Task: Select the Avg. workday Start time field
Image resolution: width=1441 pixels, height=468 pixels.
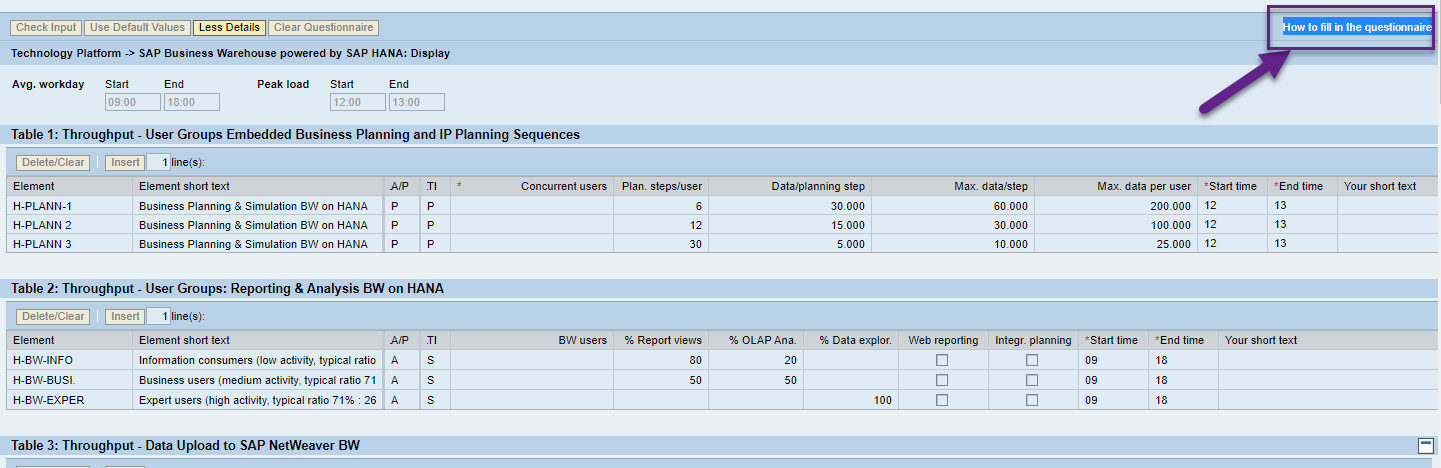Action: (x=132, y=102)
